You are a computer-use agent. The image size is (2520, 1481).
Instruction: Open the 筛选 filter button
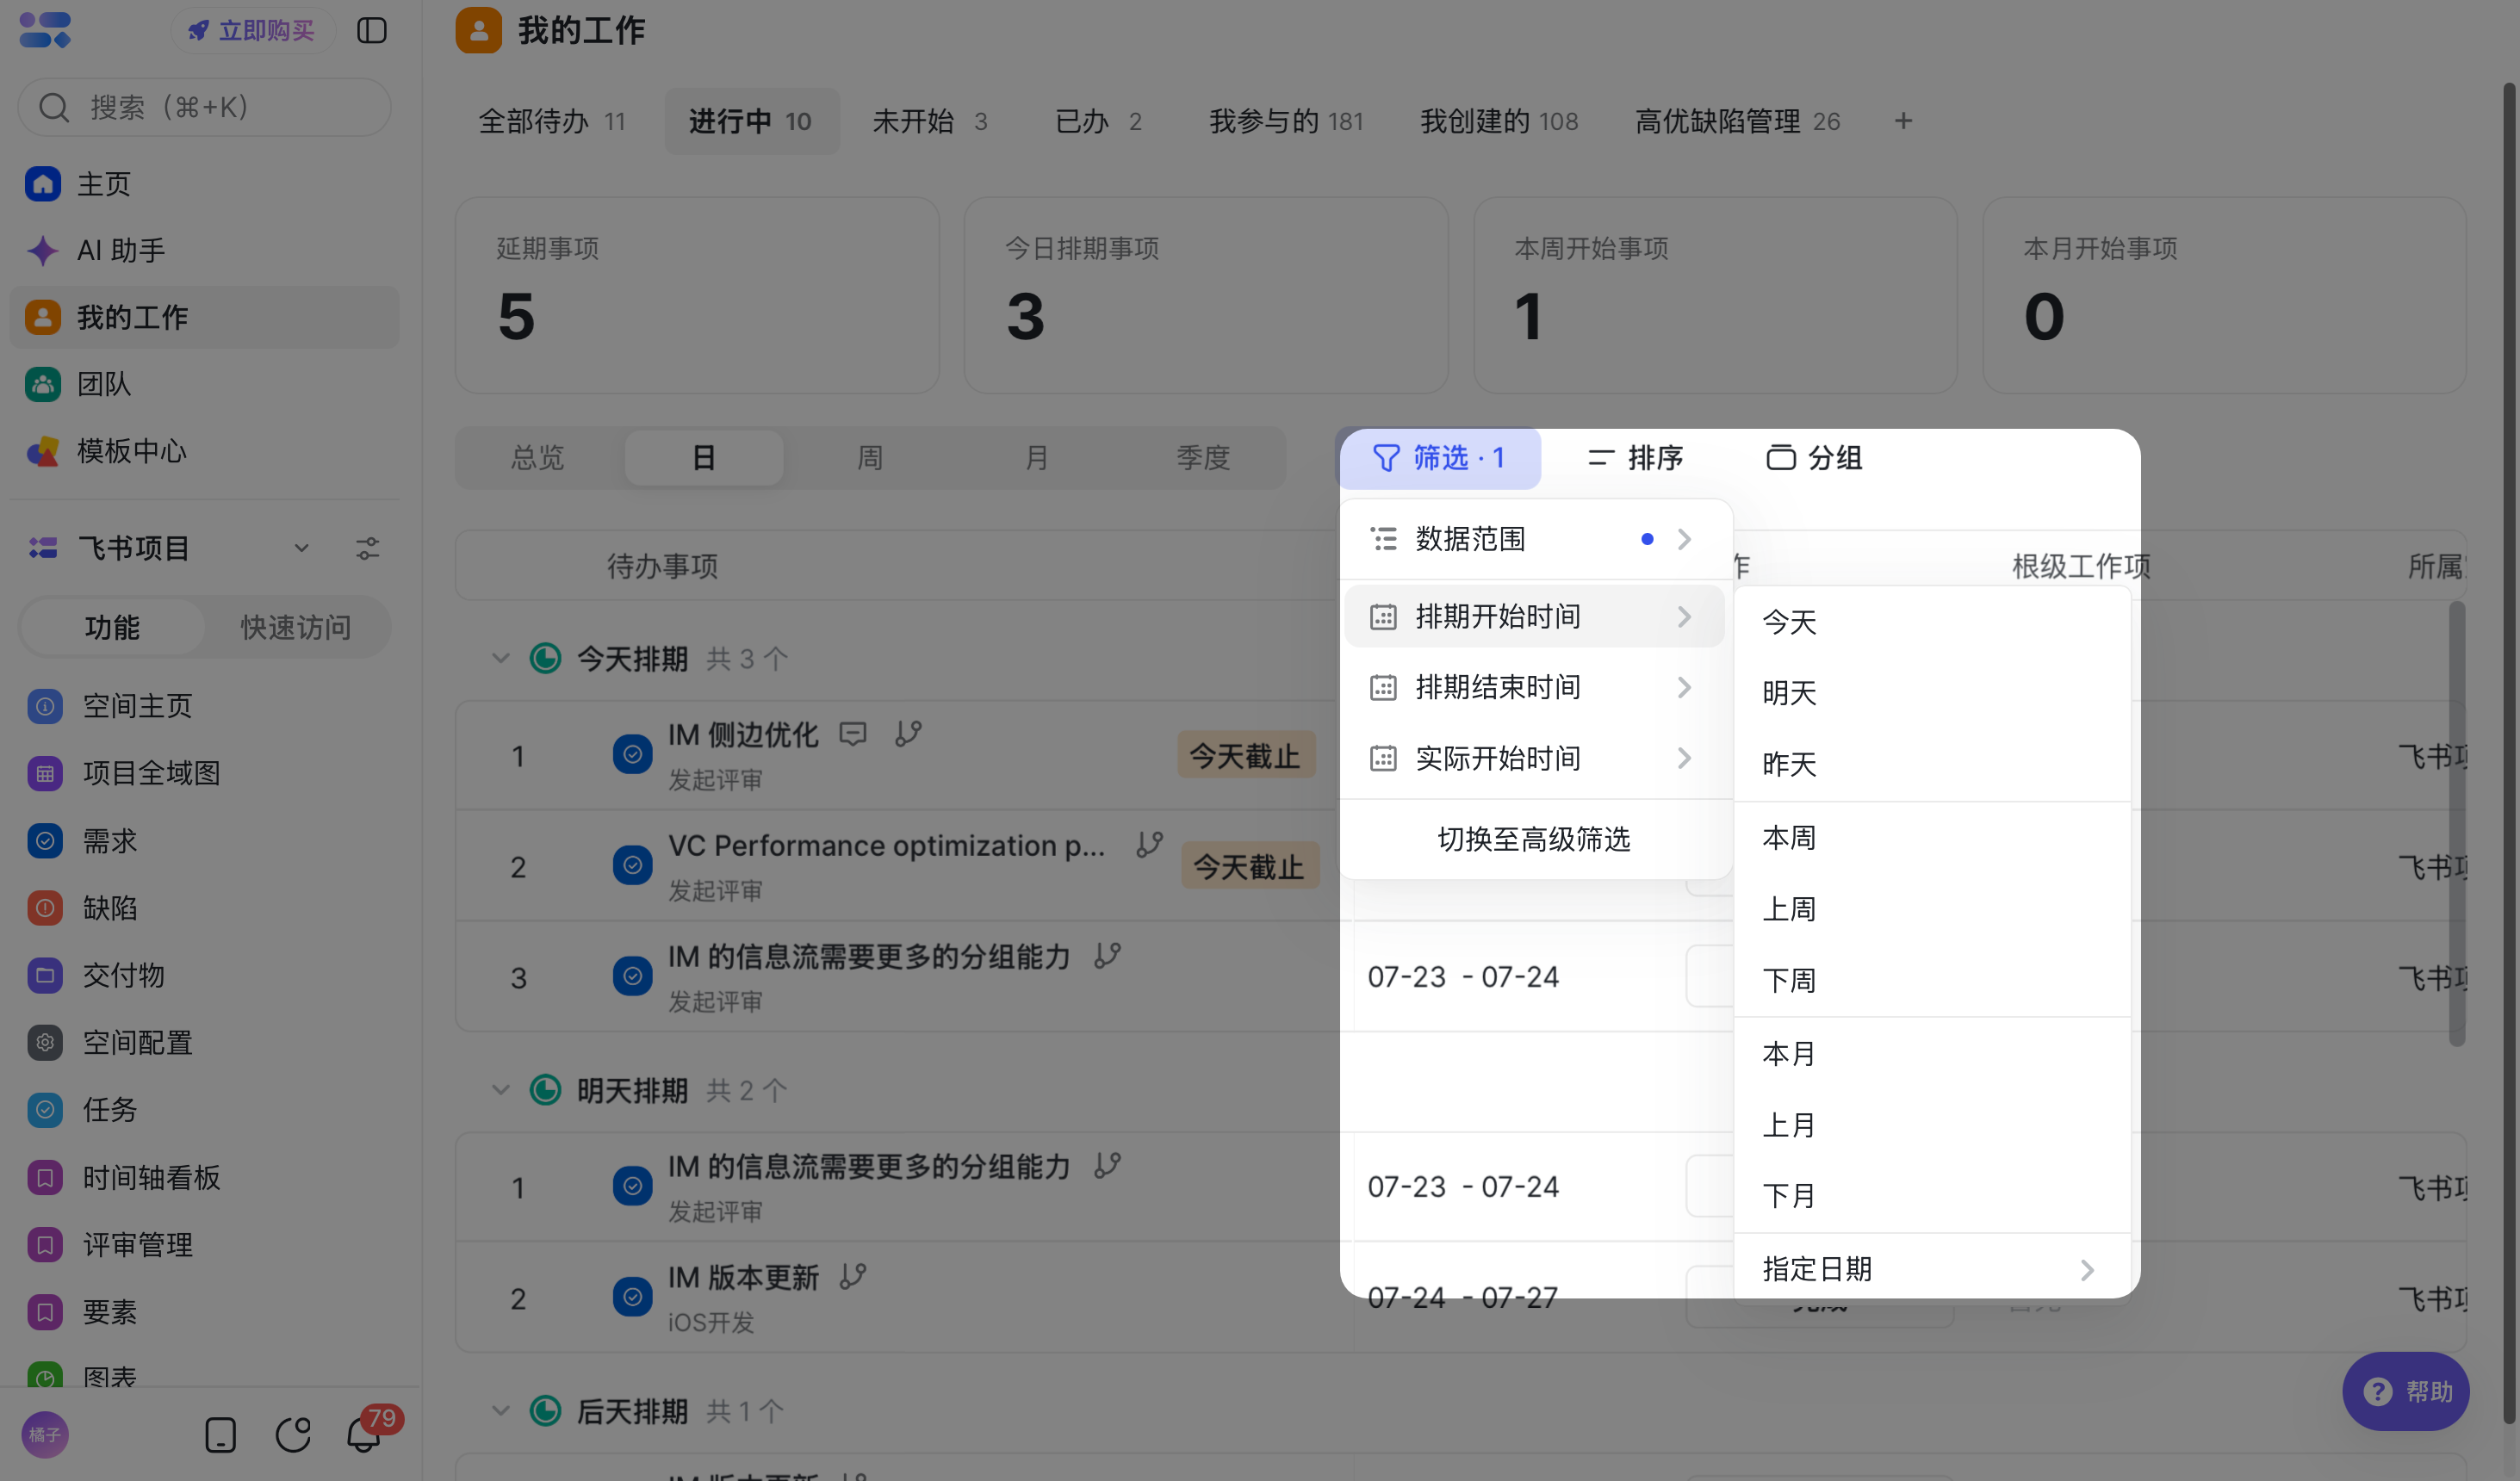pyautogui.click(x=1439, y=458)
